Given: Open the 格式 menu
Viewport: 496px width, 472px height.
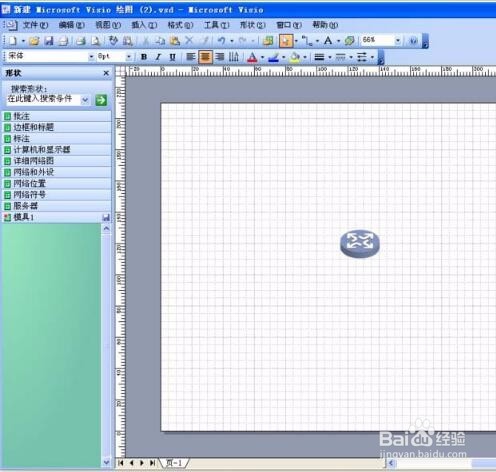Looking at the screenshot, I should pos(180,25).
